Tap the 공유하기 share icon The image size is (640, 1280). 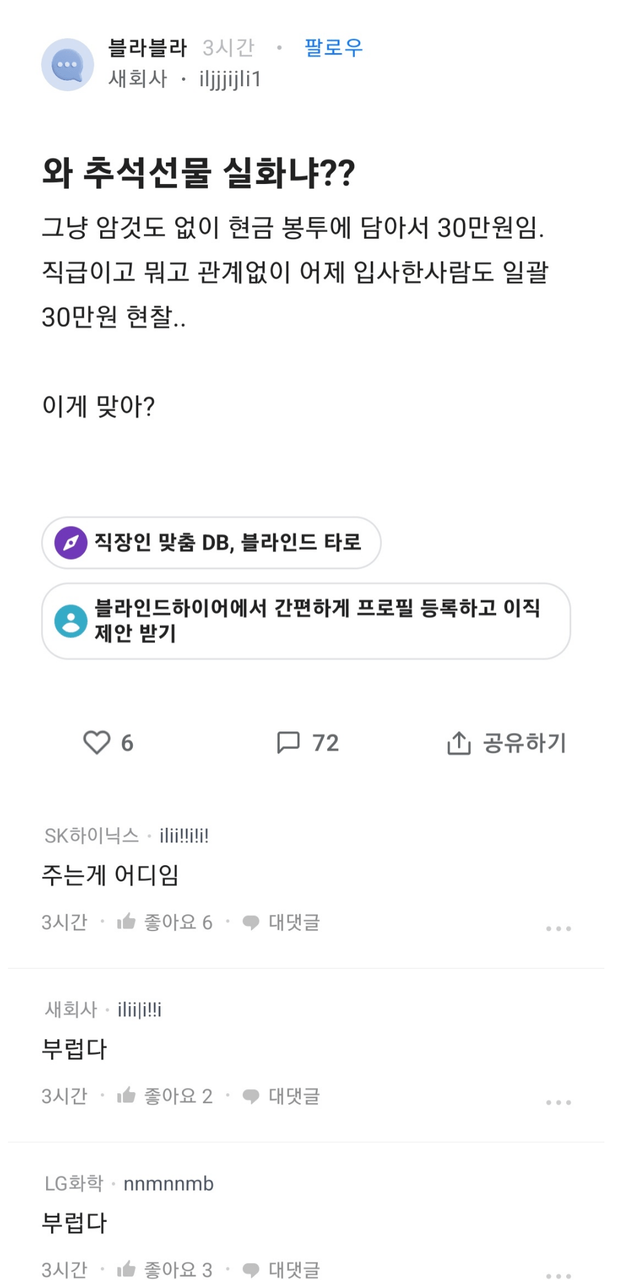tap(458, 743)
